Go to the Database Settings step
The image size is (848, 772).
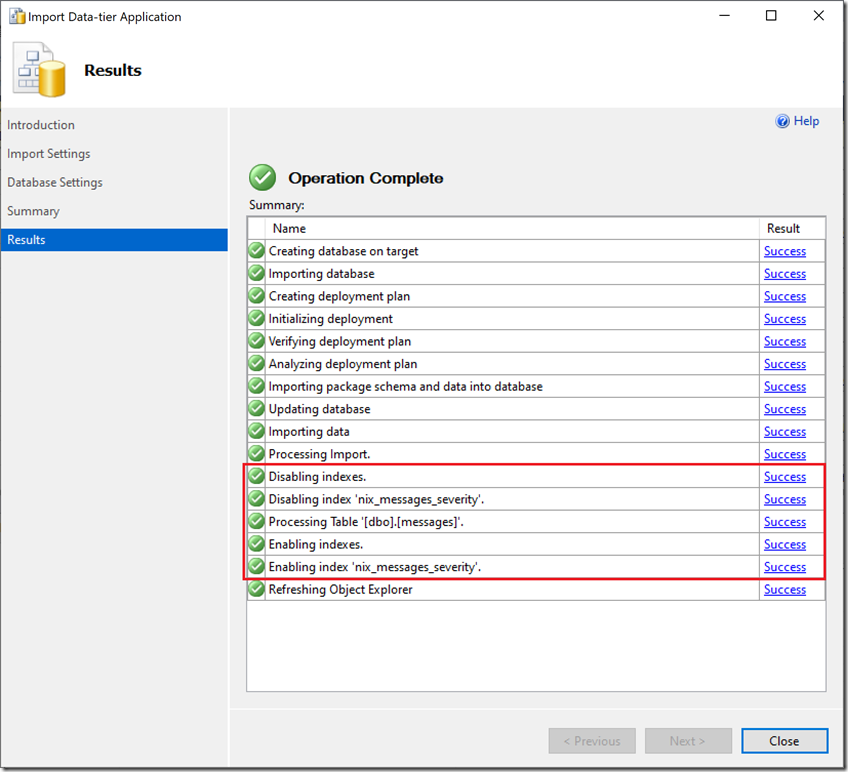click(x=55, y=182)
